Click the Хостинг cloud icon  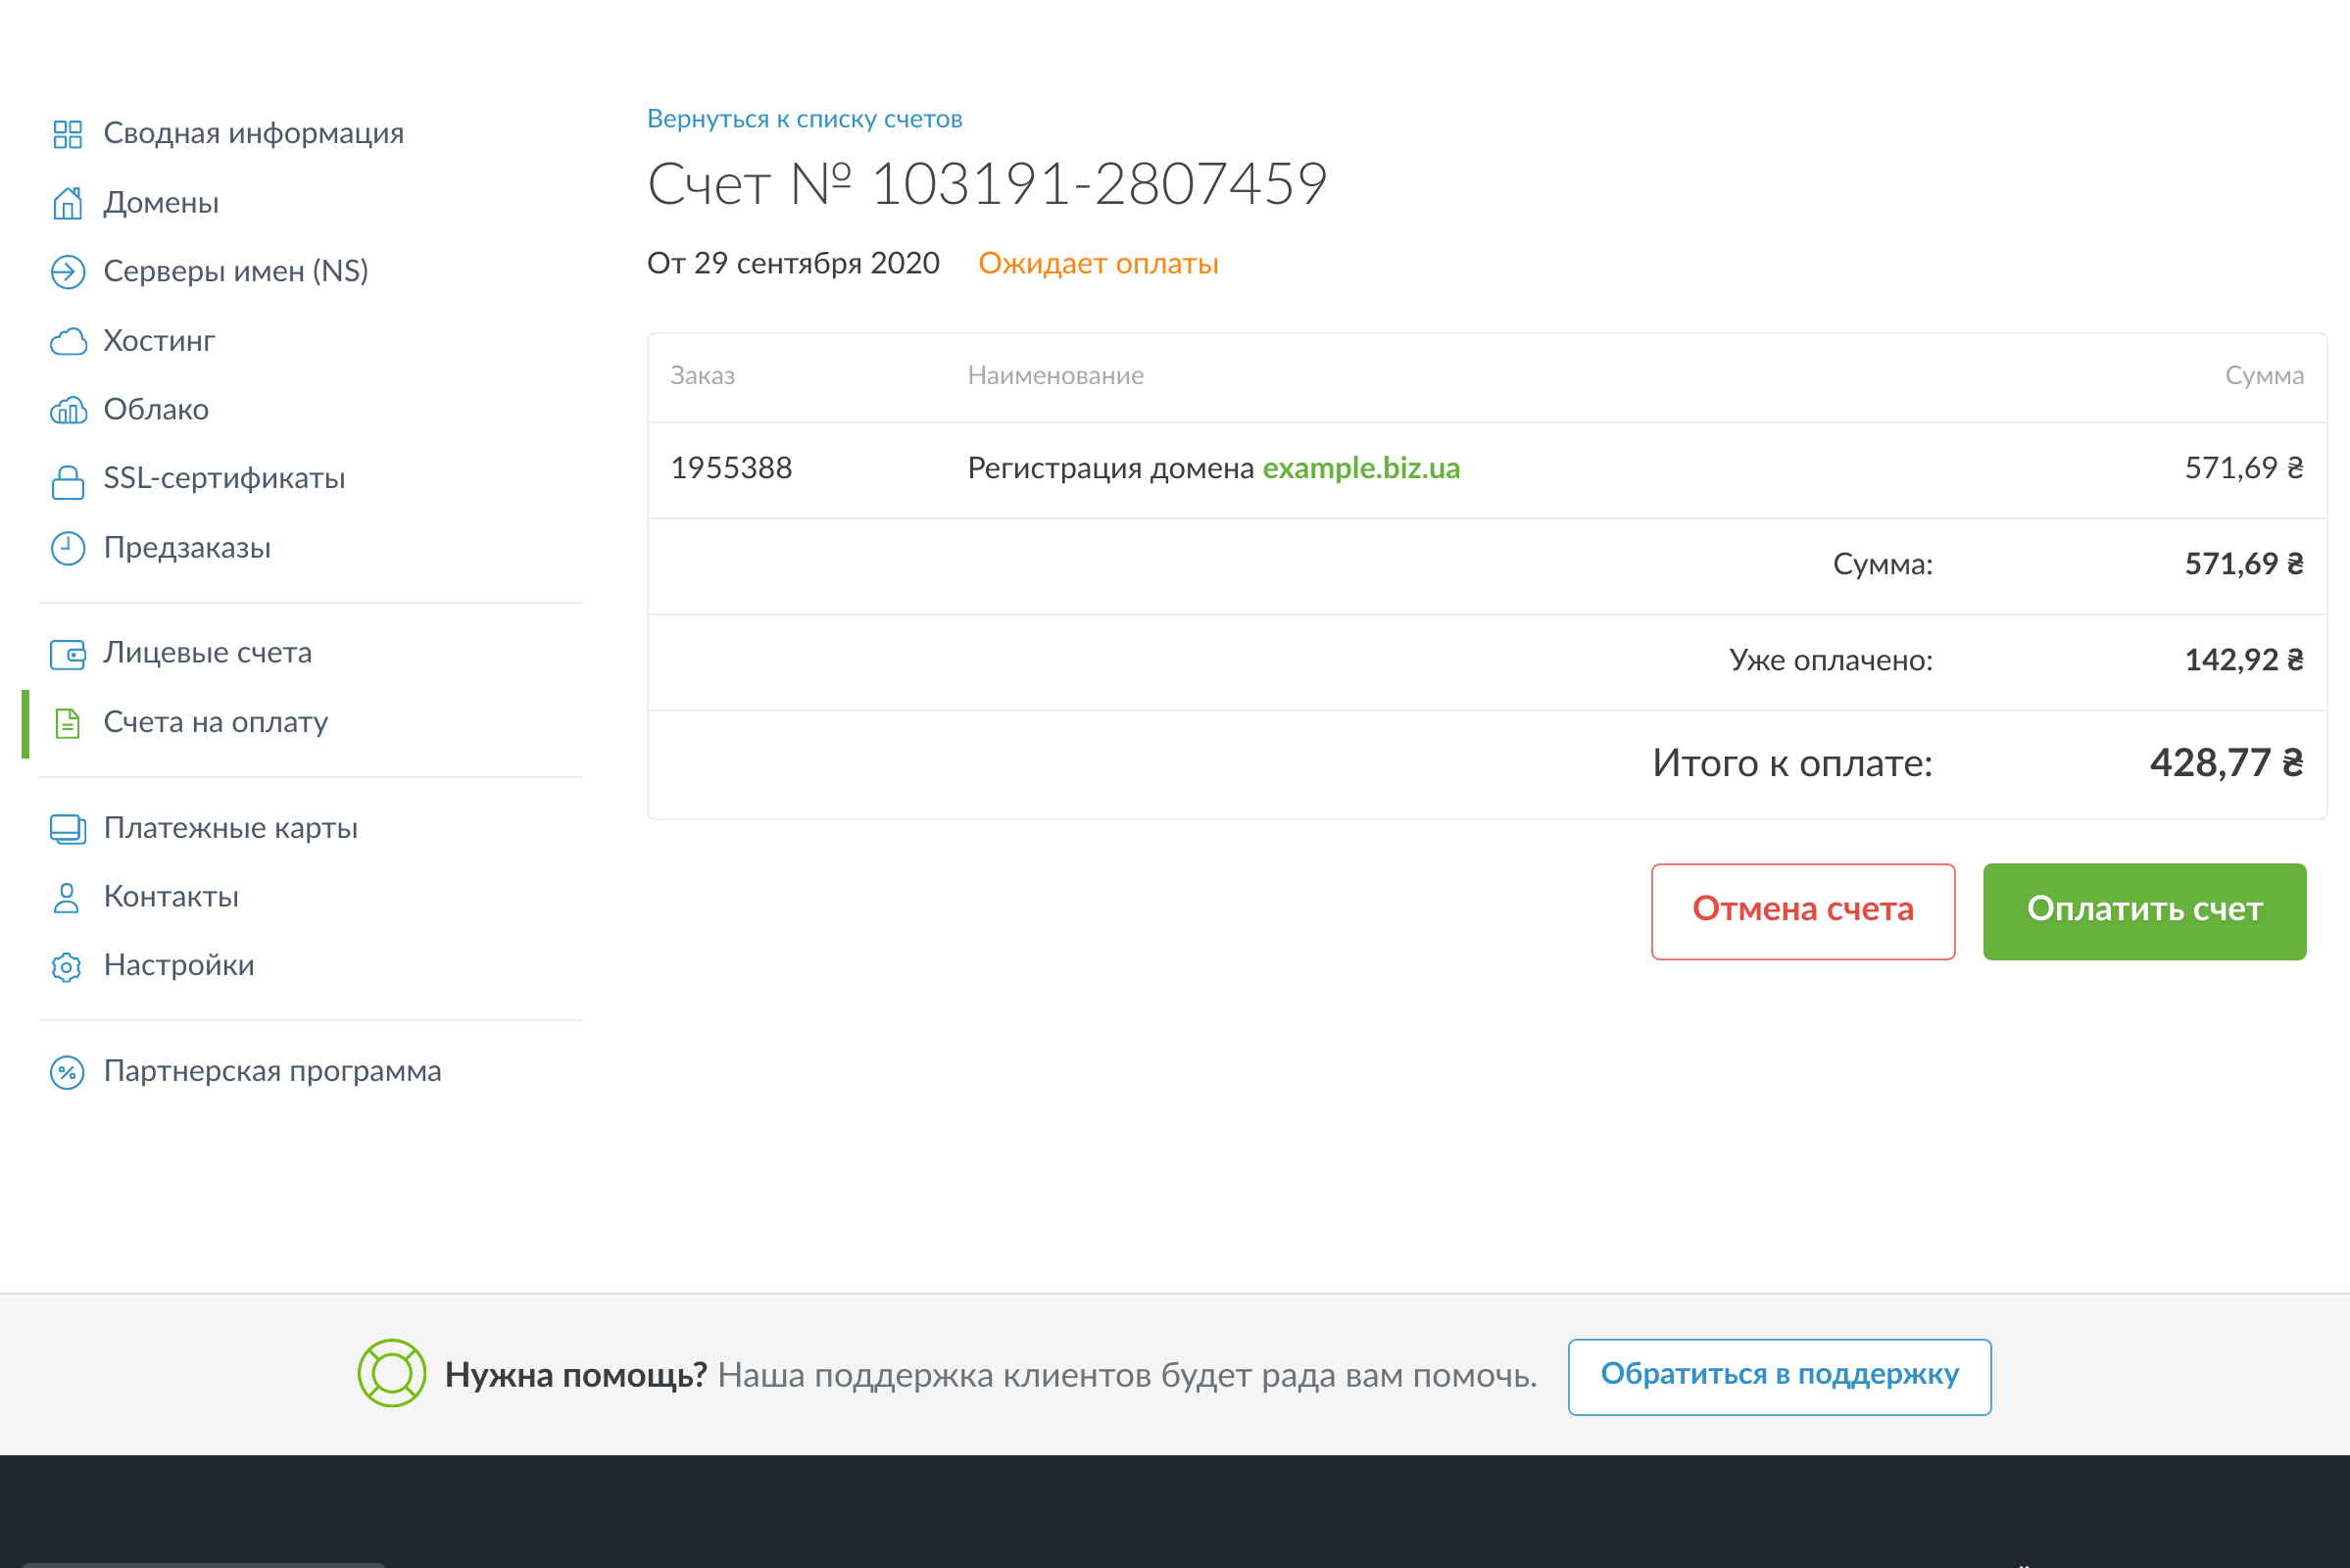[x=67, y=342]
